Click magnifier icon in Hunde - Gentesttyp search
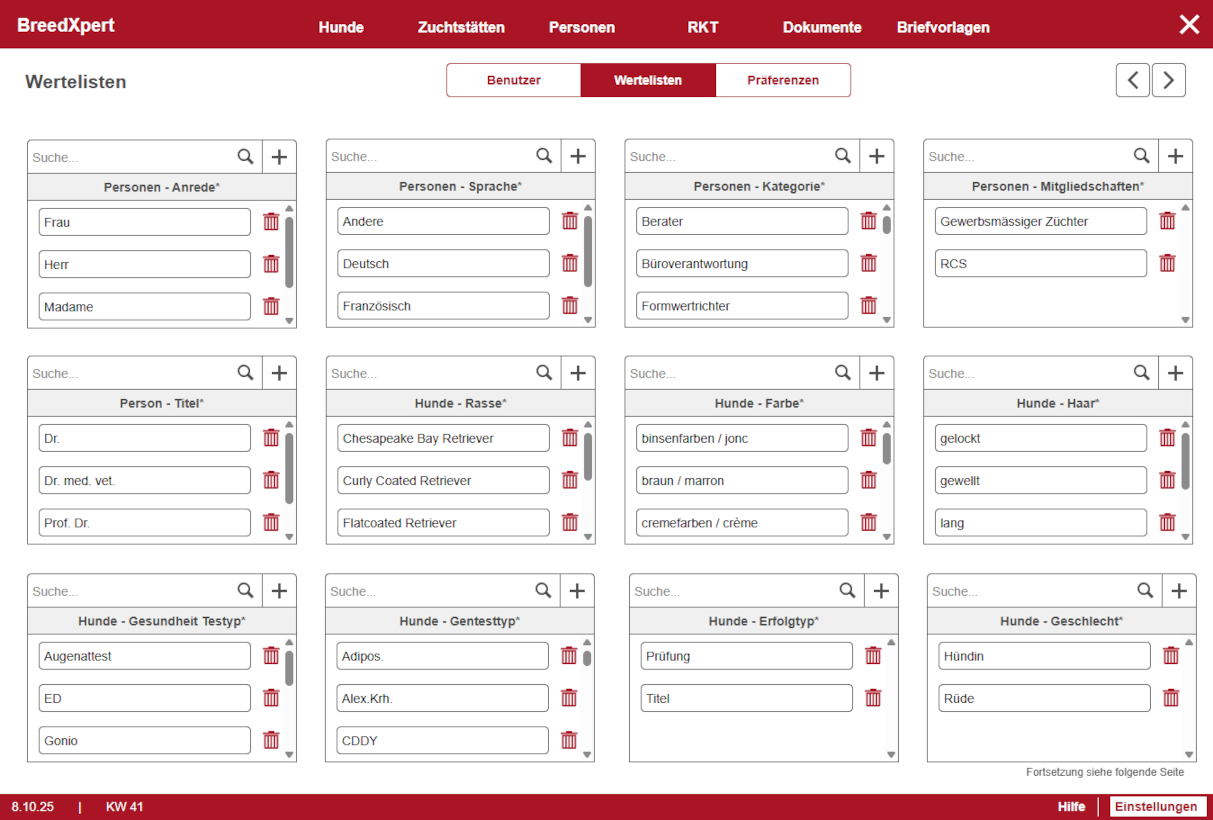 point(543,591)
